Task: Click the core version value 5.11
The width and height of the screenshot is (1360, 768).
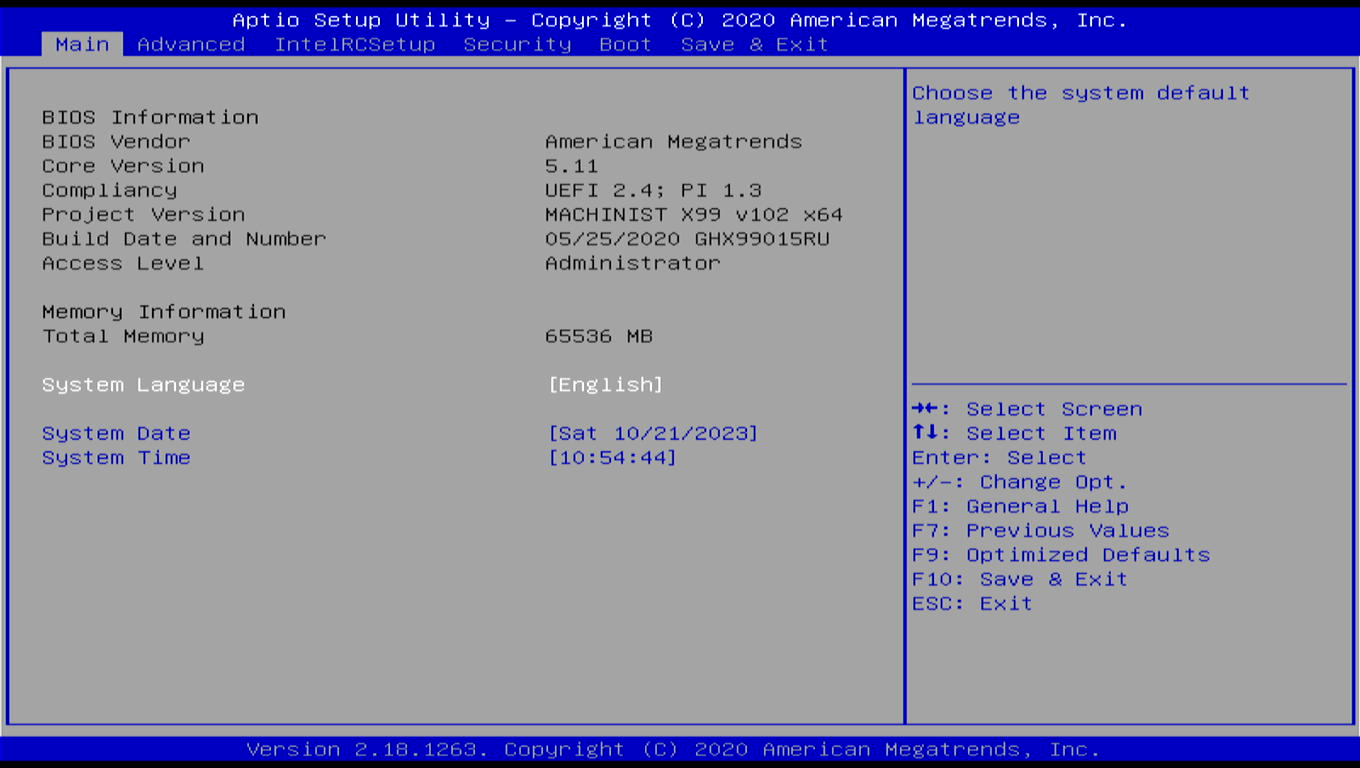Action: click(572, 166)
